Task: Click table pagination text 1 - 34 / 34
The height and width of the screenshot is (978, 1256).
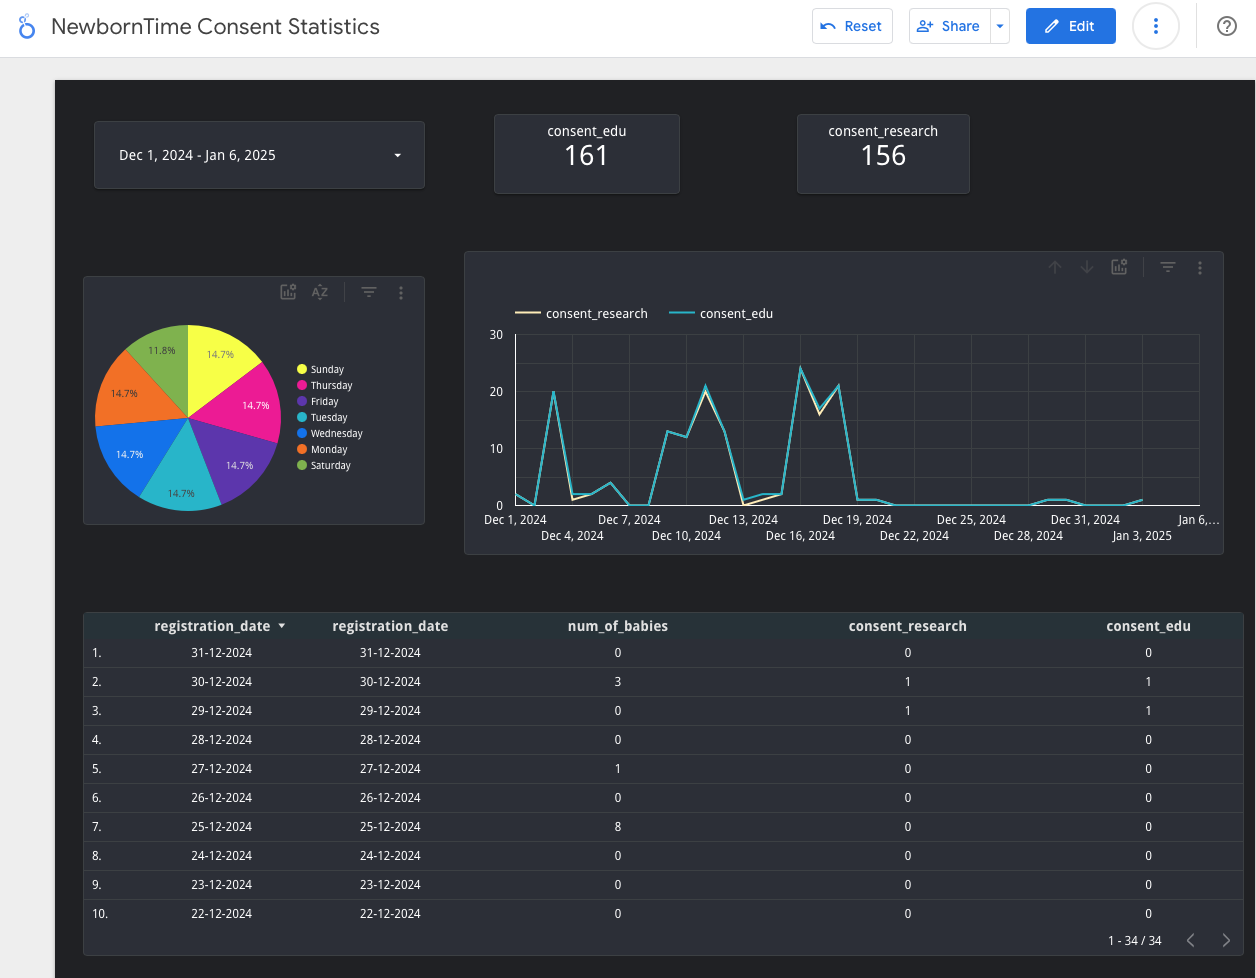Action: pos(1135,941)
